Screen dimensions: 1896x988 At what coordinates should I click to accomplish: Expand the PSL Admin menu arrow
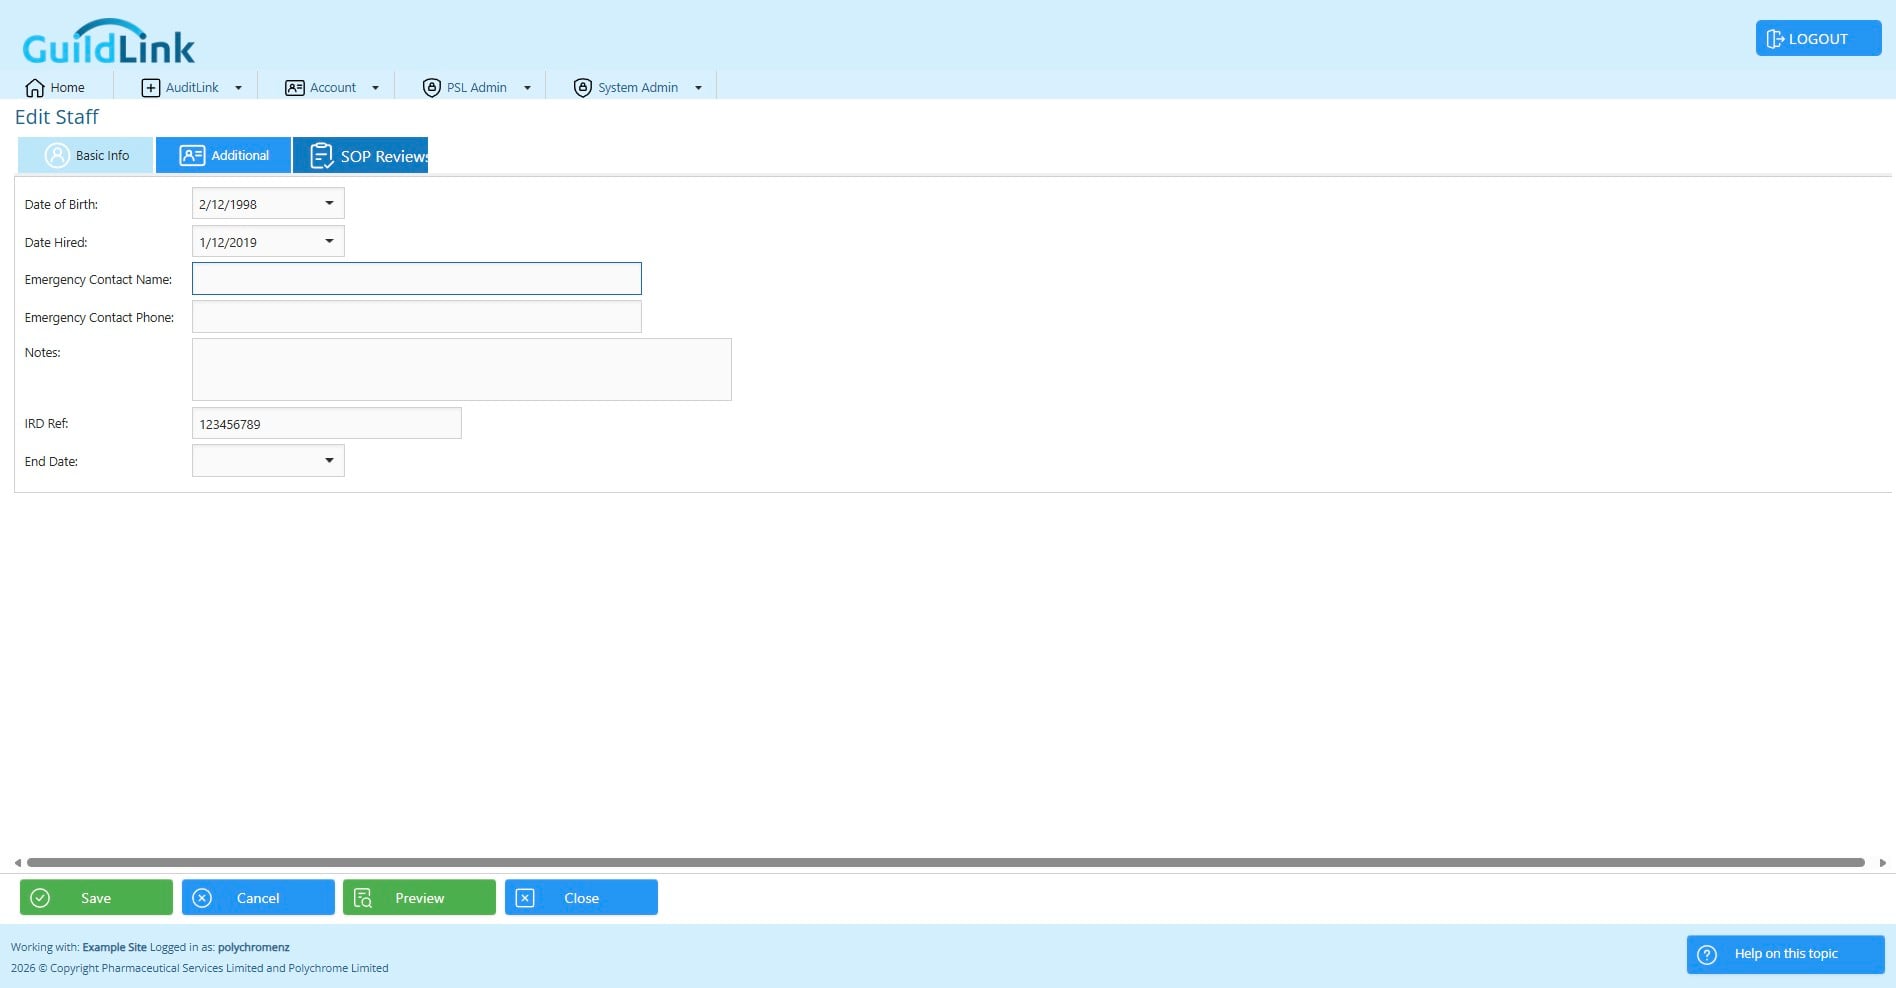point(527,88)
